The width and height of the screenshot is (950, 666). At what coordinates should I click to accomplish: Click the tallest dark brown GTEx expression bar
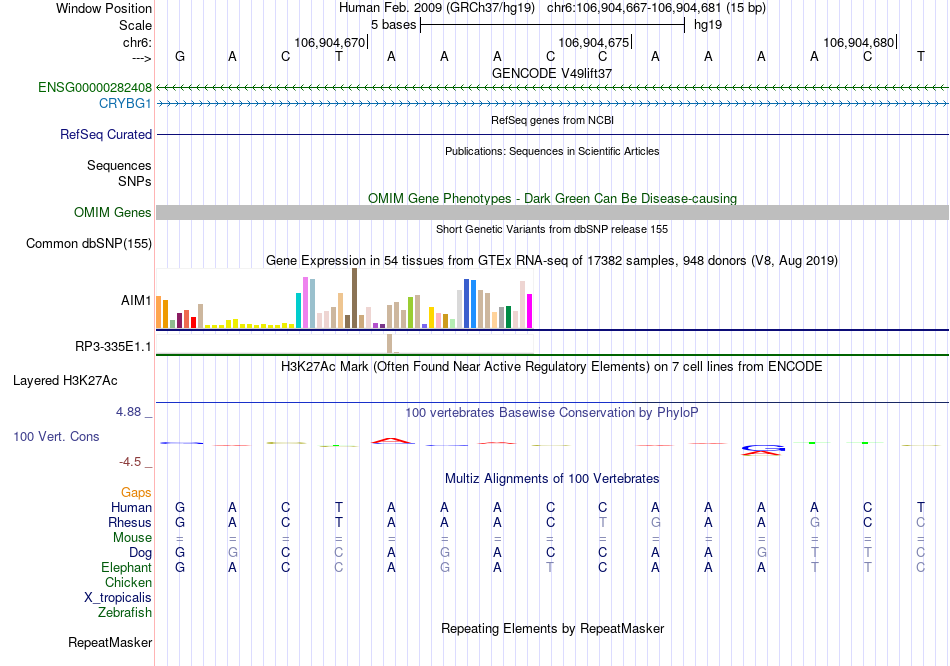tap(354, 298)
